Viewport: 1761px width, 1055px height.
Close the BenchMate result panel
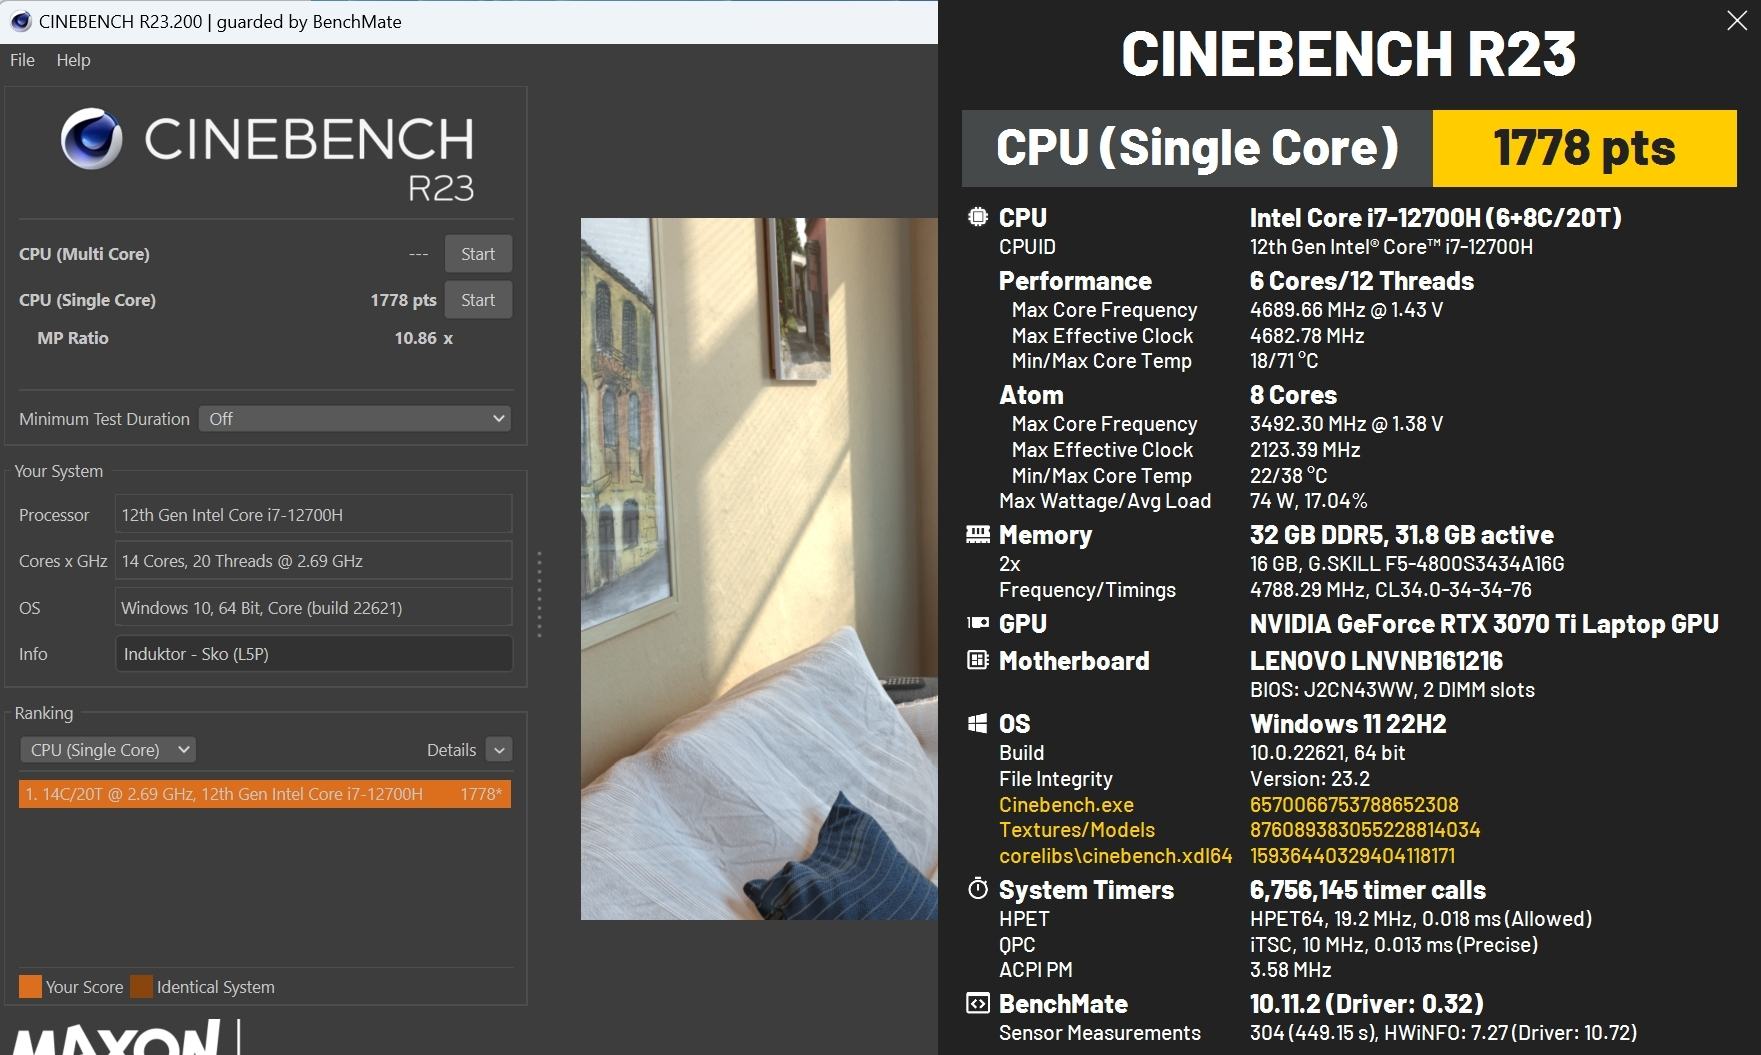point(1737,21)
